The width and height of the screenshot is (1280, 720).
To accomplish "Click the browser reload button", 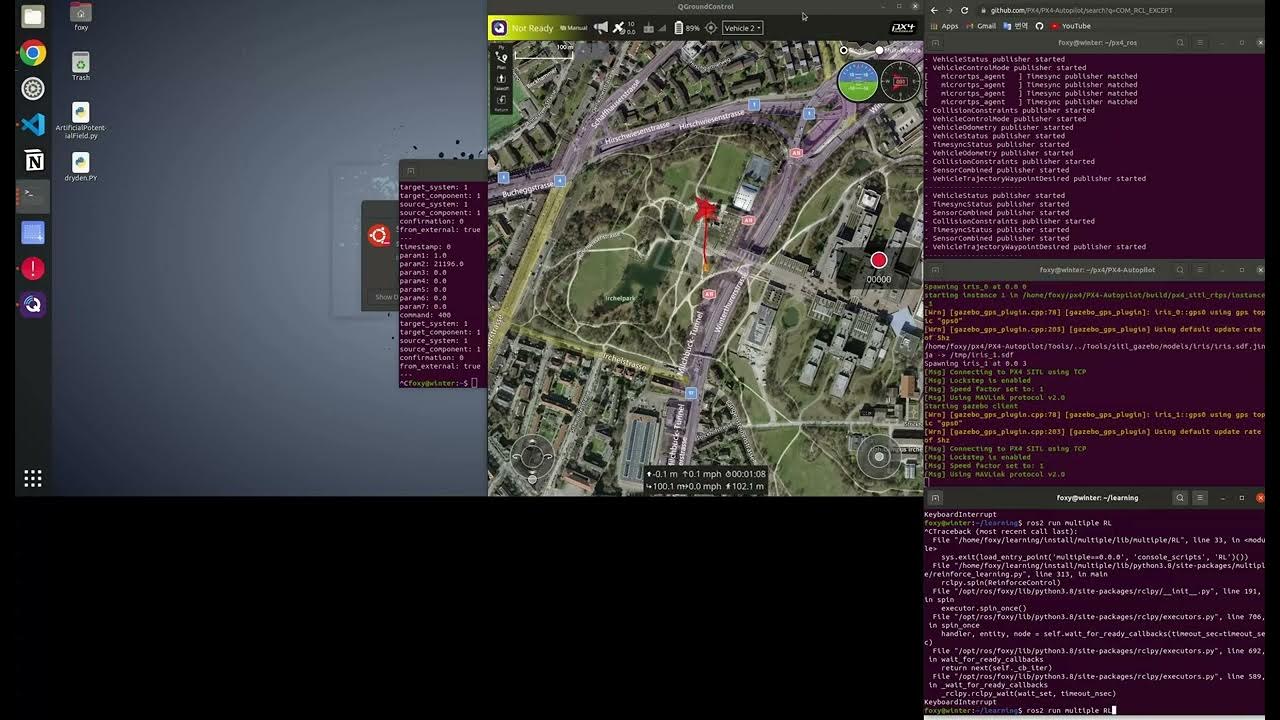I will click(964, 10).
